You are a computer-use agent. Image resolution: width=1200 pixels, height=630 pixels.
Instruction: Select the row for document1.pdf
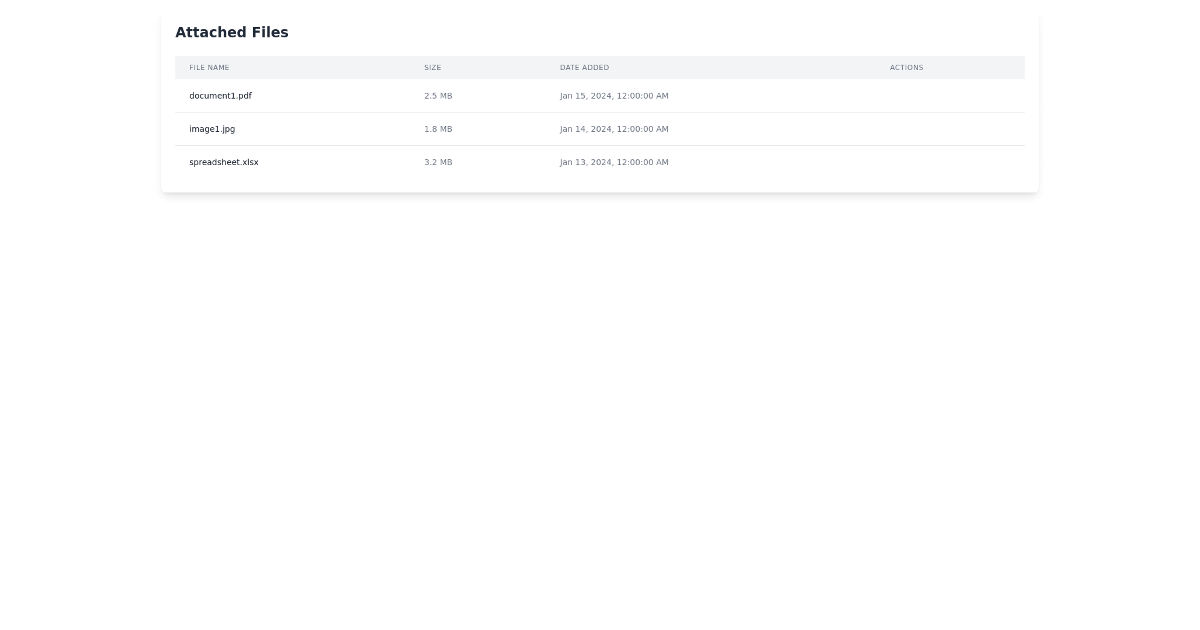600,96
